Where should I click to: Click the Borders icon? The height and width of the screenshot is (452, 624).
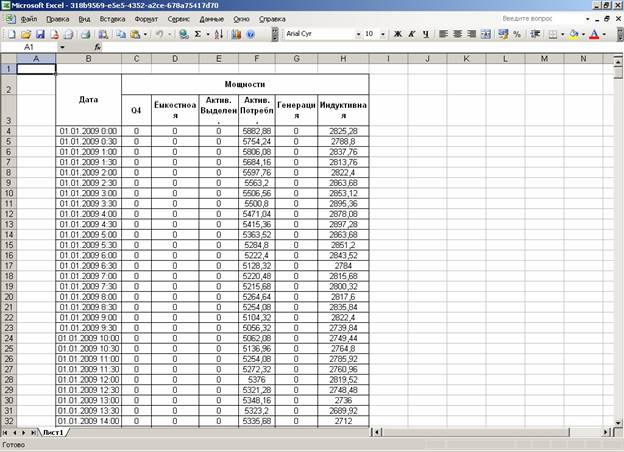(553, 34)
